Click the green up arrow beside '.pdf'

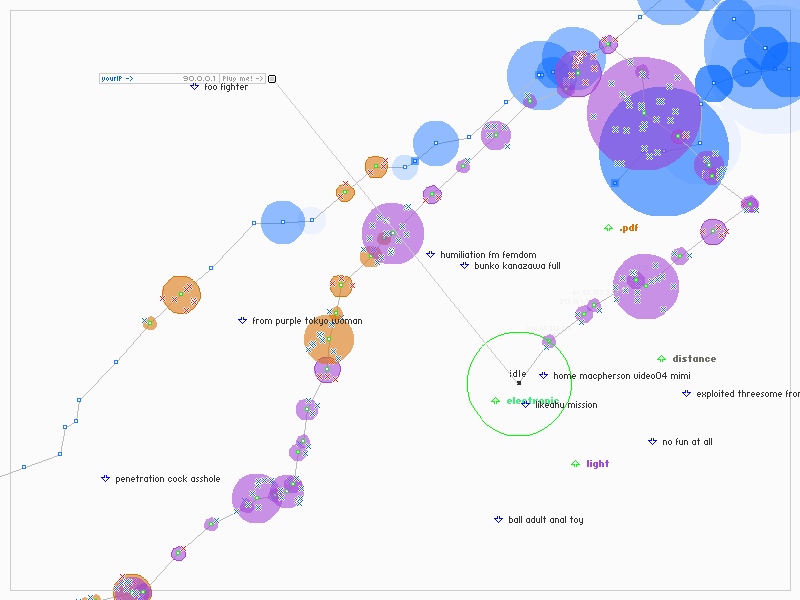point(608,228)
